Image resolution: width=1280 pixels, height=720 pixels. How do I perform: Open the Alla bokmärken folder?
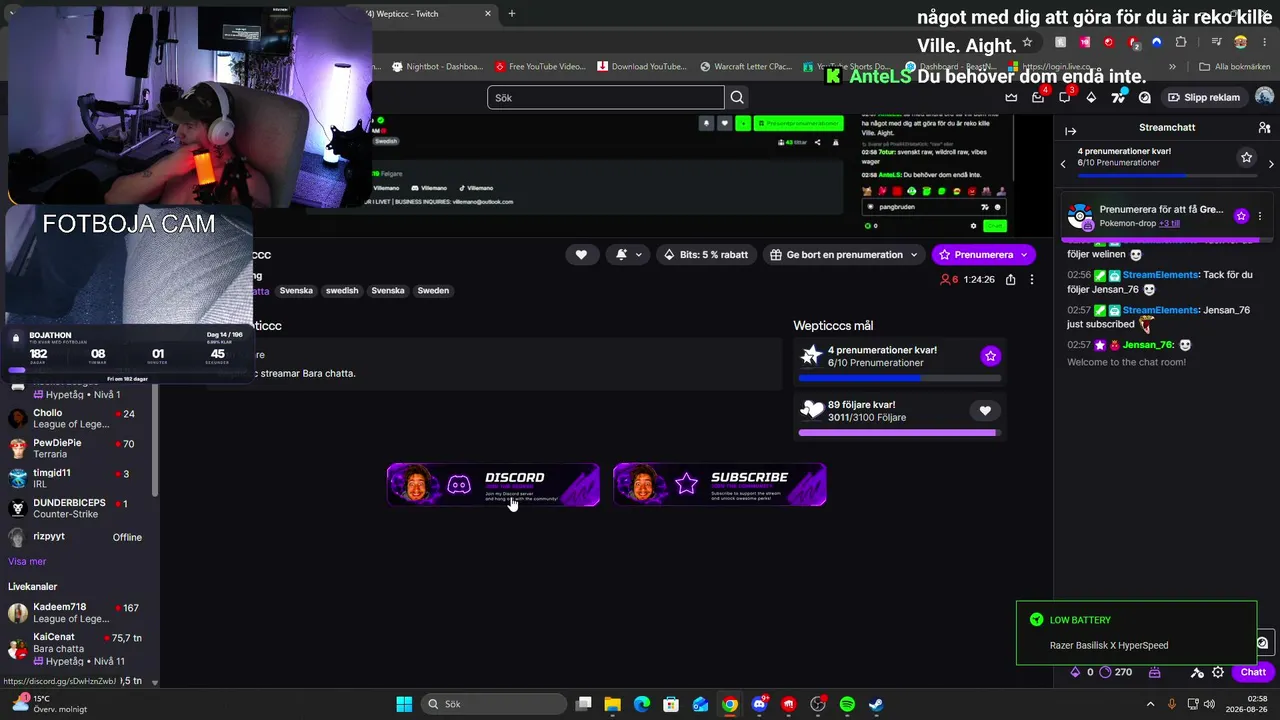click(1234, 67)
